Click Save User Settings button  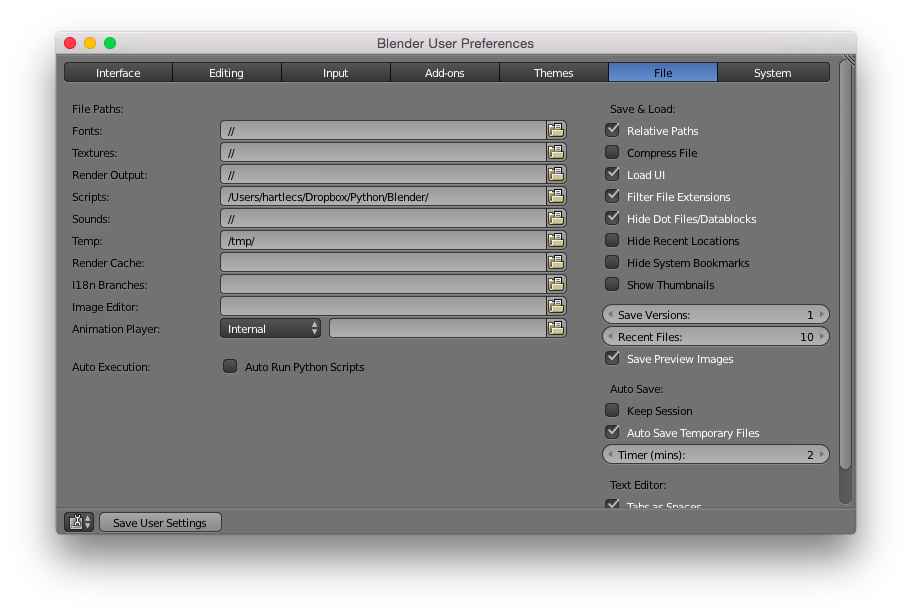[160, 522]
